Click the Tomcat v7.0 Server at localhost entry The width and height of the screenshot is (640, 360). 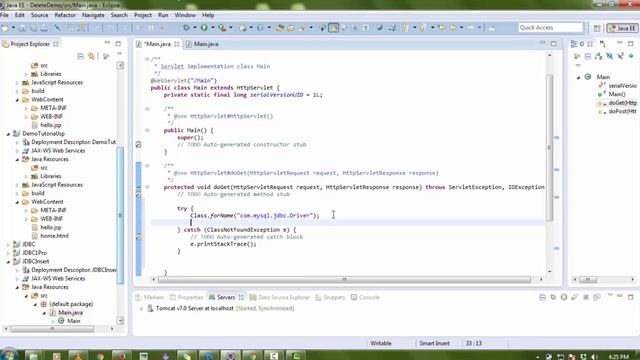[220, 308]
